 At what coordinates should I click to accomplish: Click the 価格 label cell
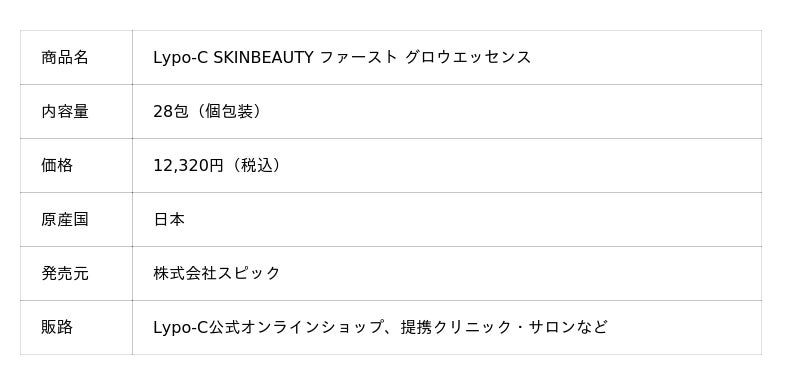coord(77,166)
